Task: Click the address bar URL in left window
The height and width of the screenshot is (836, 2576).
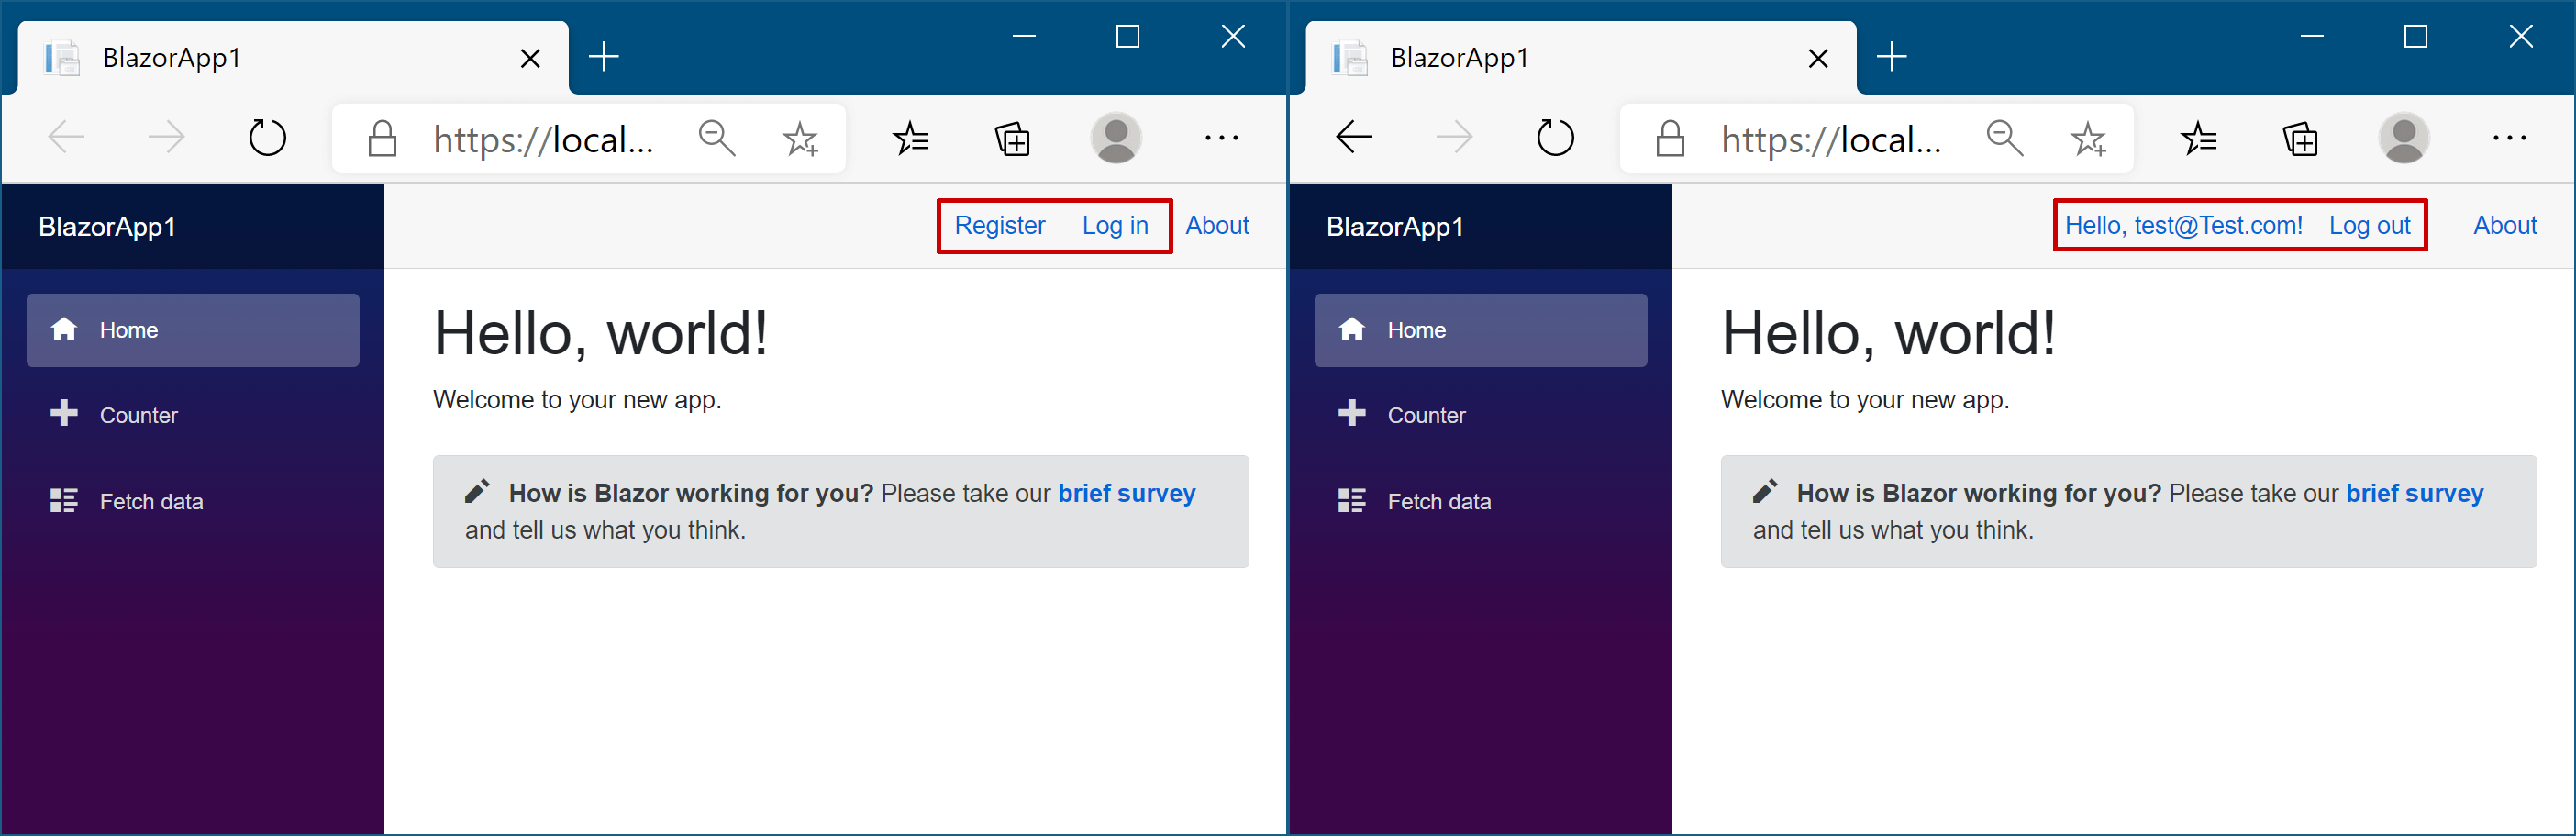Action: click(x=543, y=139)
